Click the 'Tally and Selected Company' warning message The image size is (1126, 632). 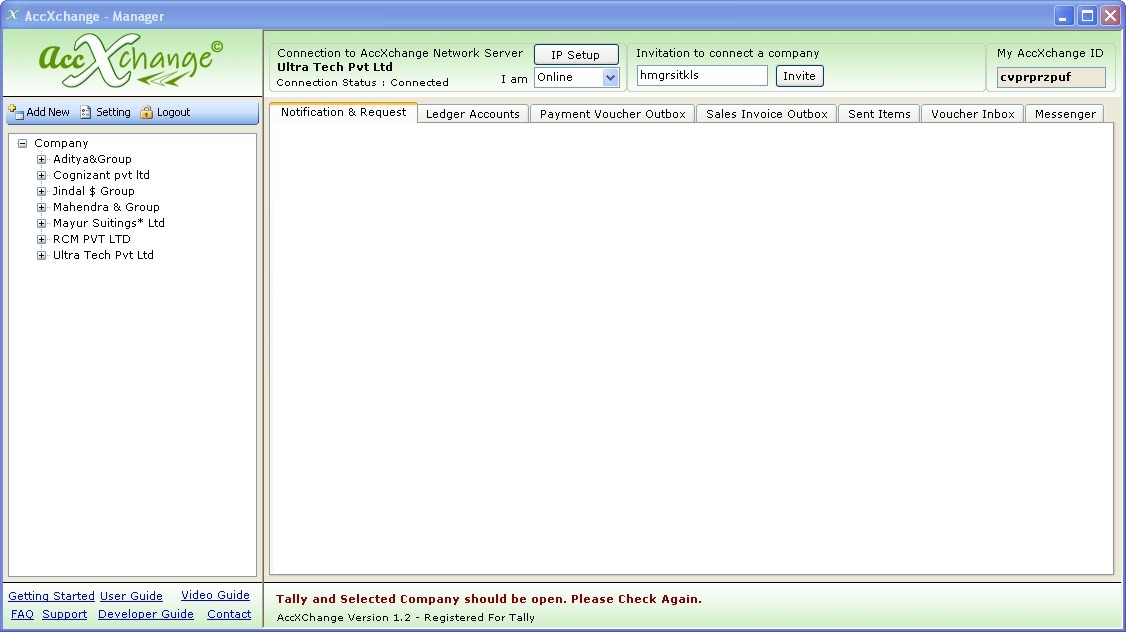489,599
